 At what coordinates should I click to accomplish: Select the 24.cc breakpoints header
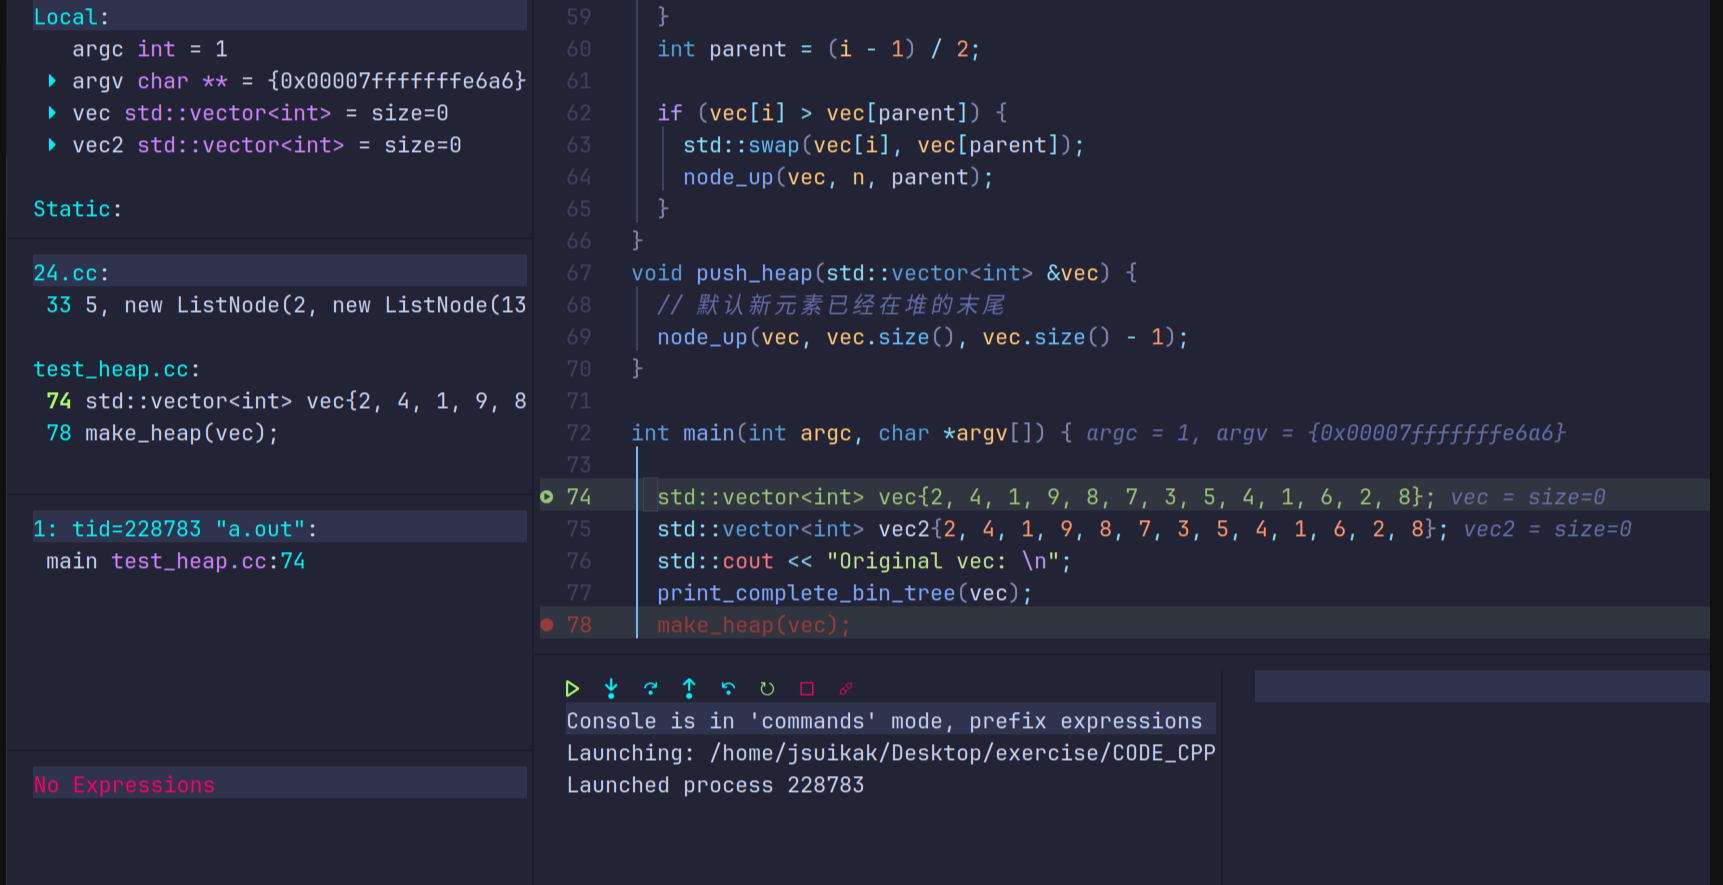(280, 273)
